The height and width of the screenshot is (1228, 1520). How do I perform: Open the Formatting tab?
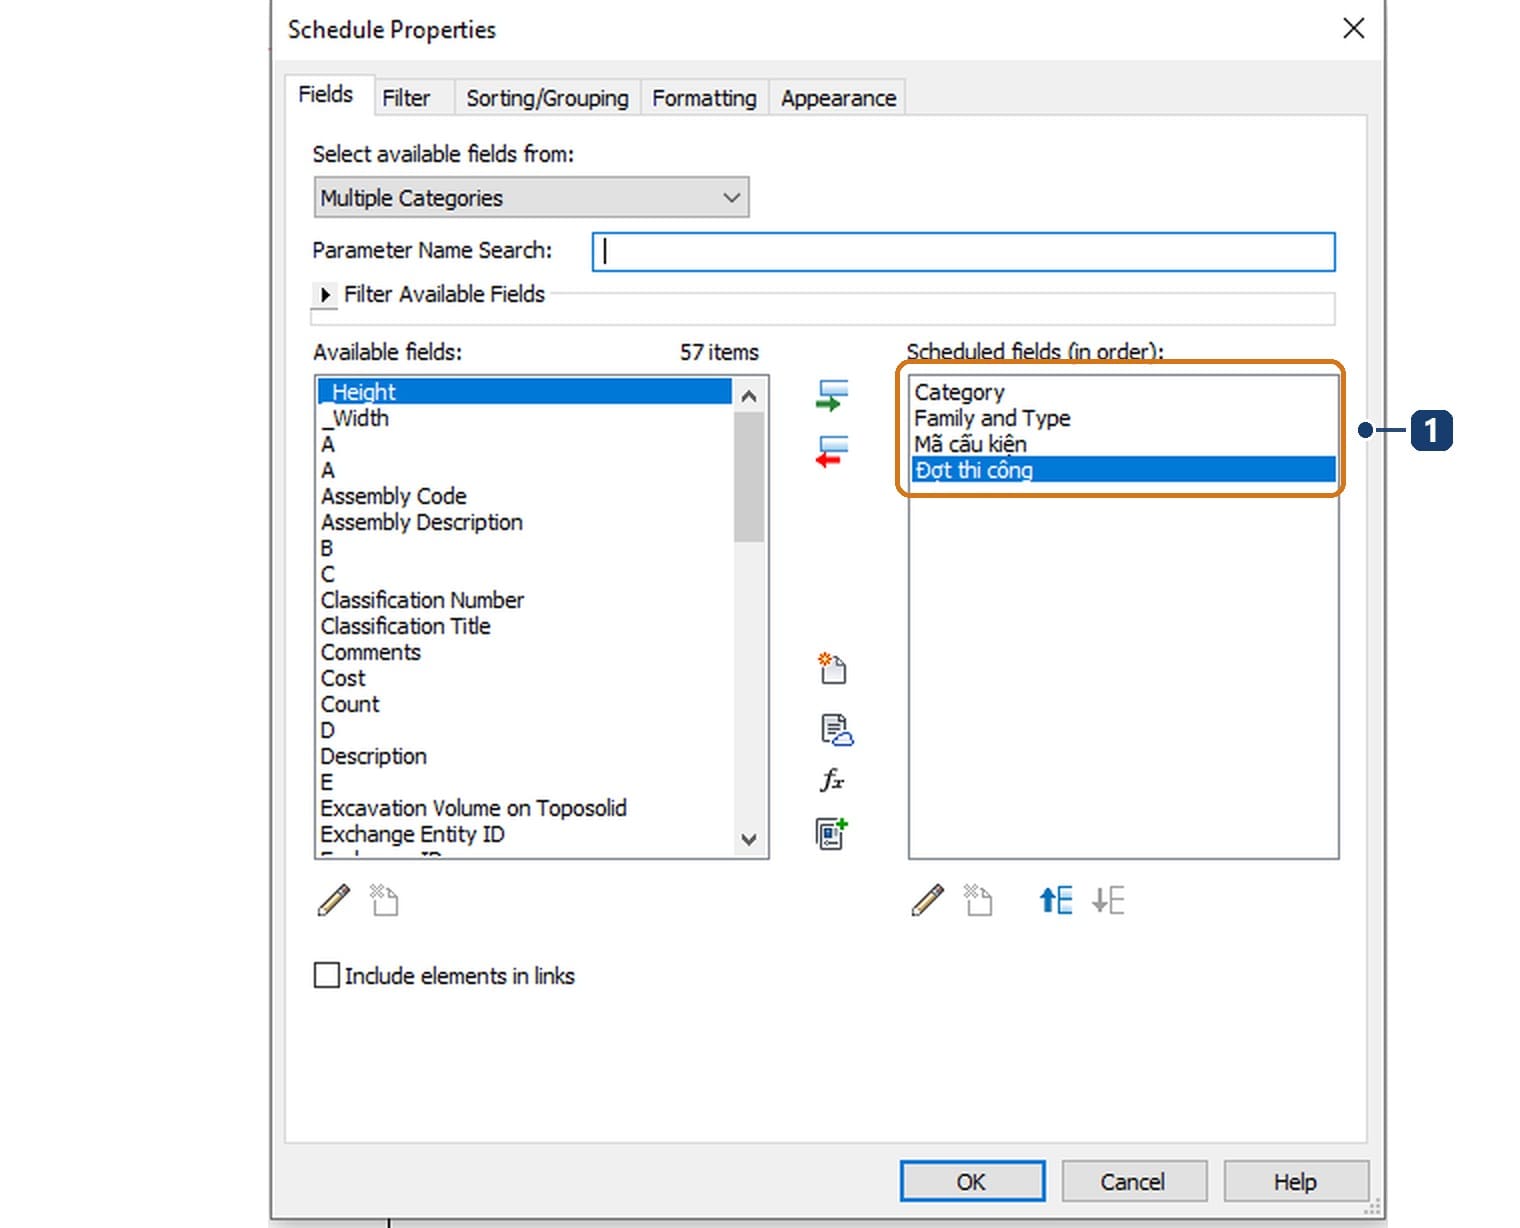(x=704, y=98)
